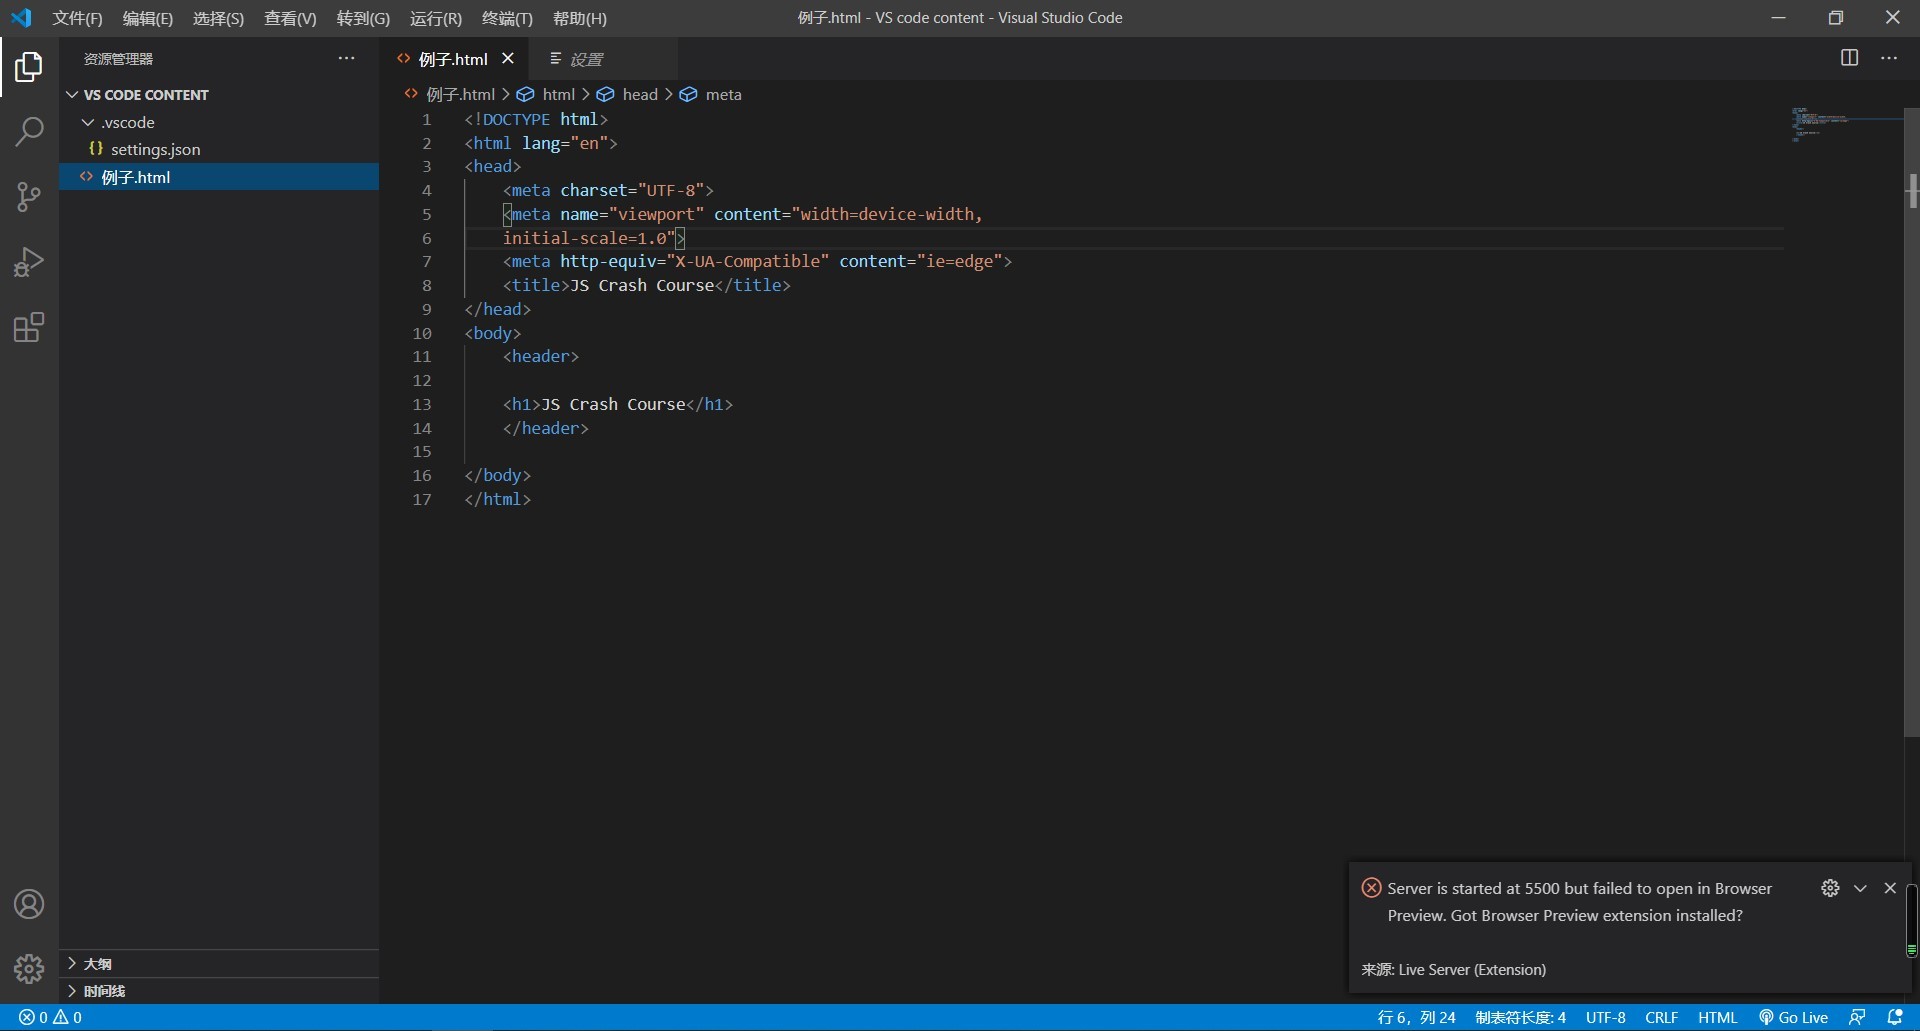Open the feedback icon in status bar
This screenshot has height=1031, width=1920.
click(x=1857, y=1017)
